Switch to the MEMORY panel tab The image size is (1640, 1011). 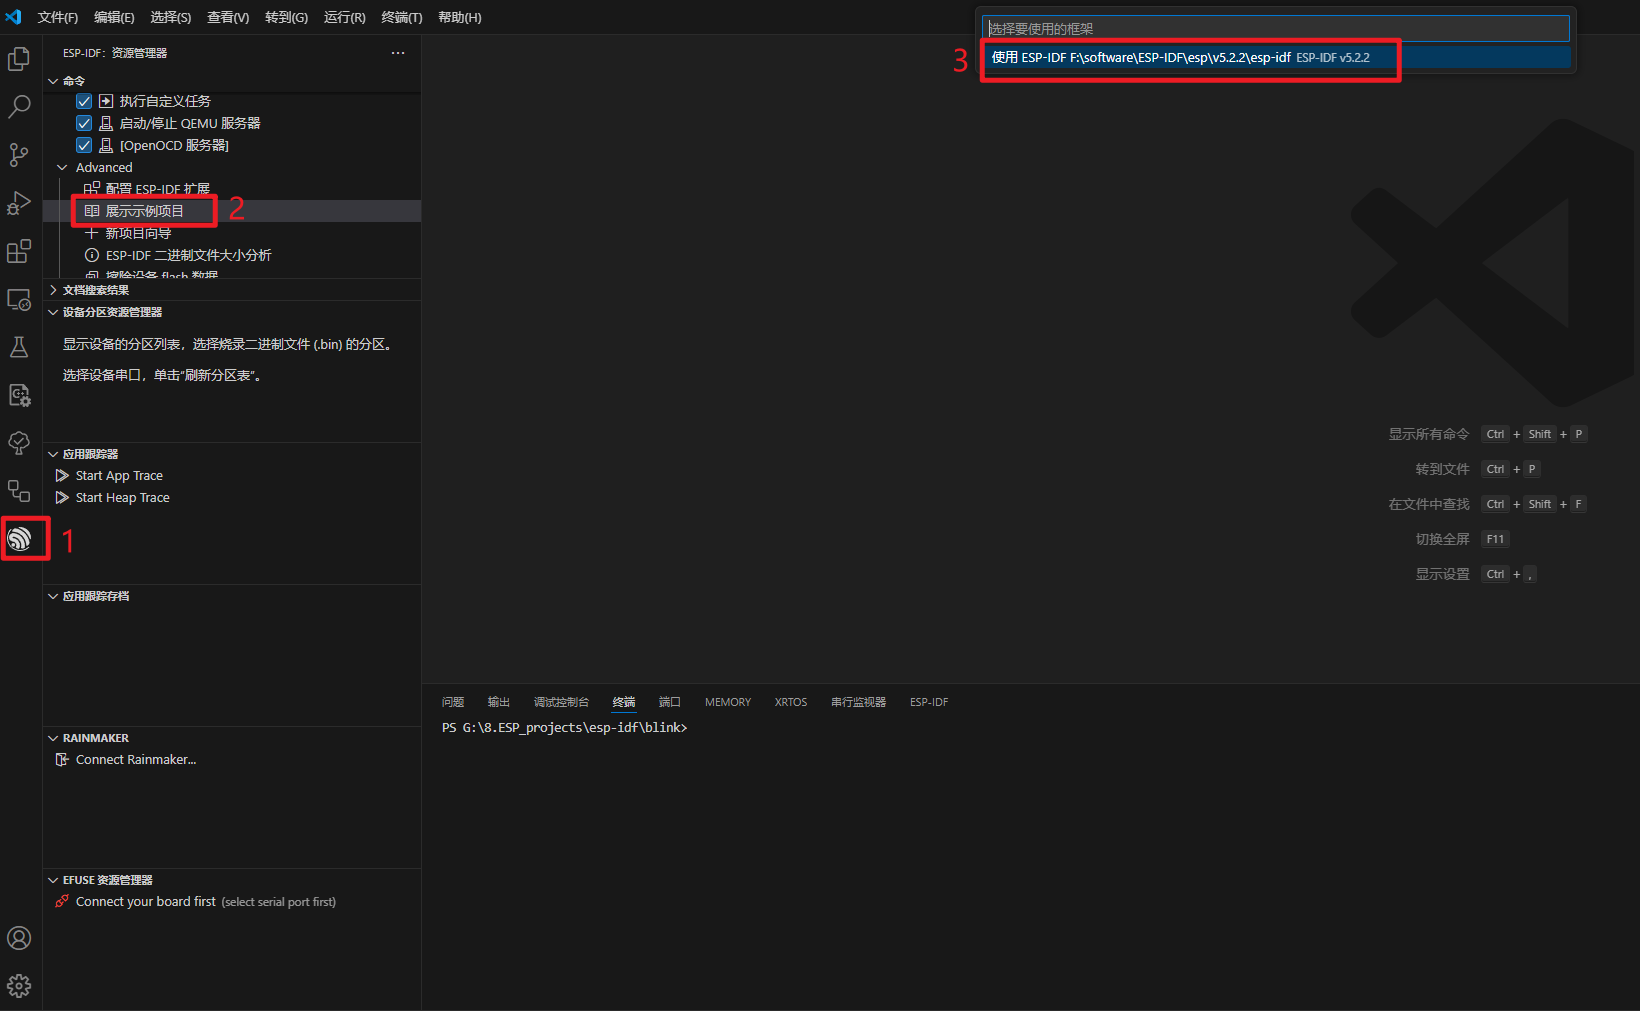tap(728, 702)
